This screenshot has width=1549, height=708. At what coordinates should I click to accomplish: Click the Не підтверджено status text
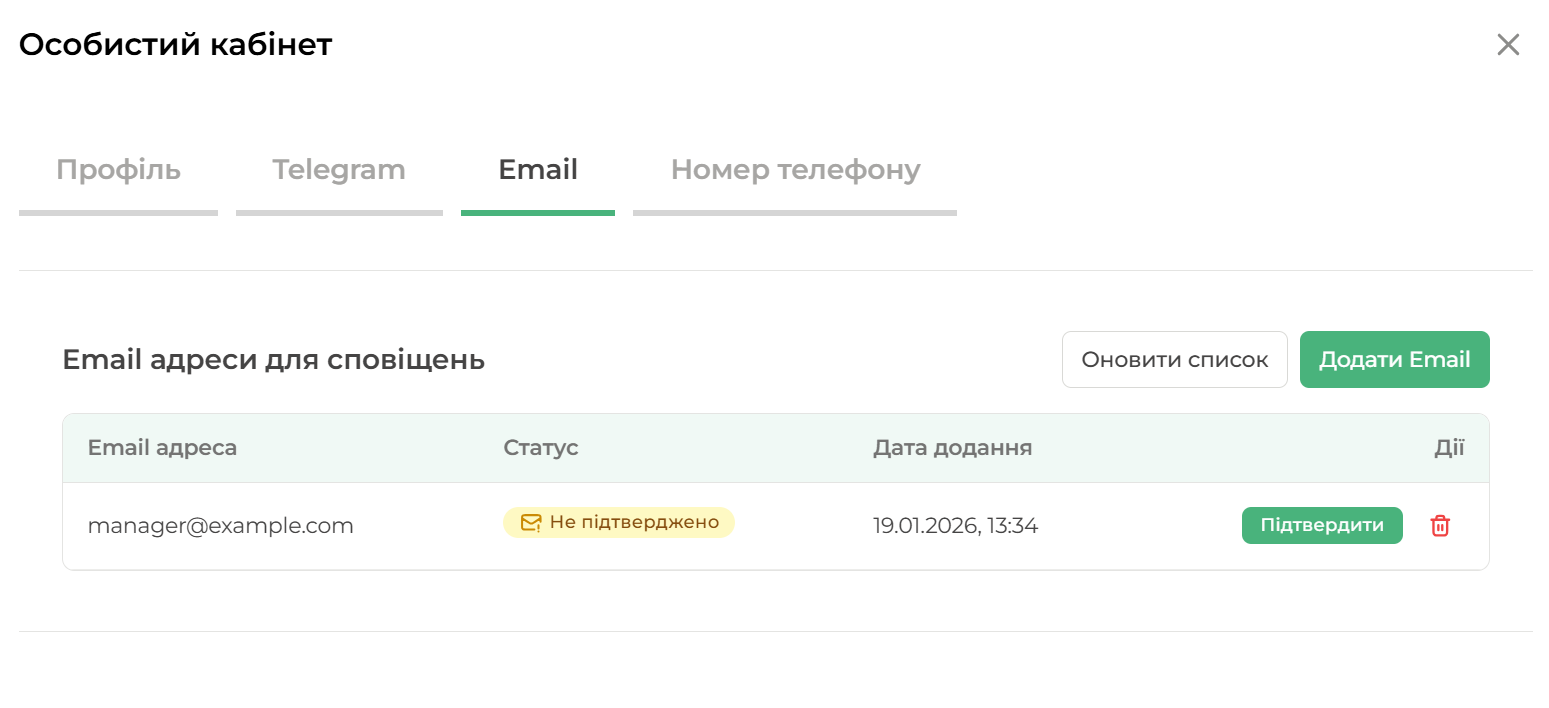634,523
